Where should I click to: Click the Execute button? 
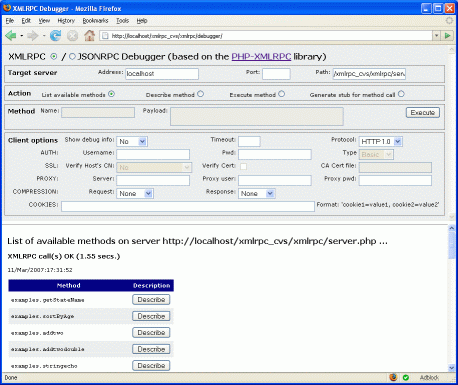point(423,112)
